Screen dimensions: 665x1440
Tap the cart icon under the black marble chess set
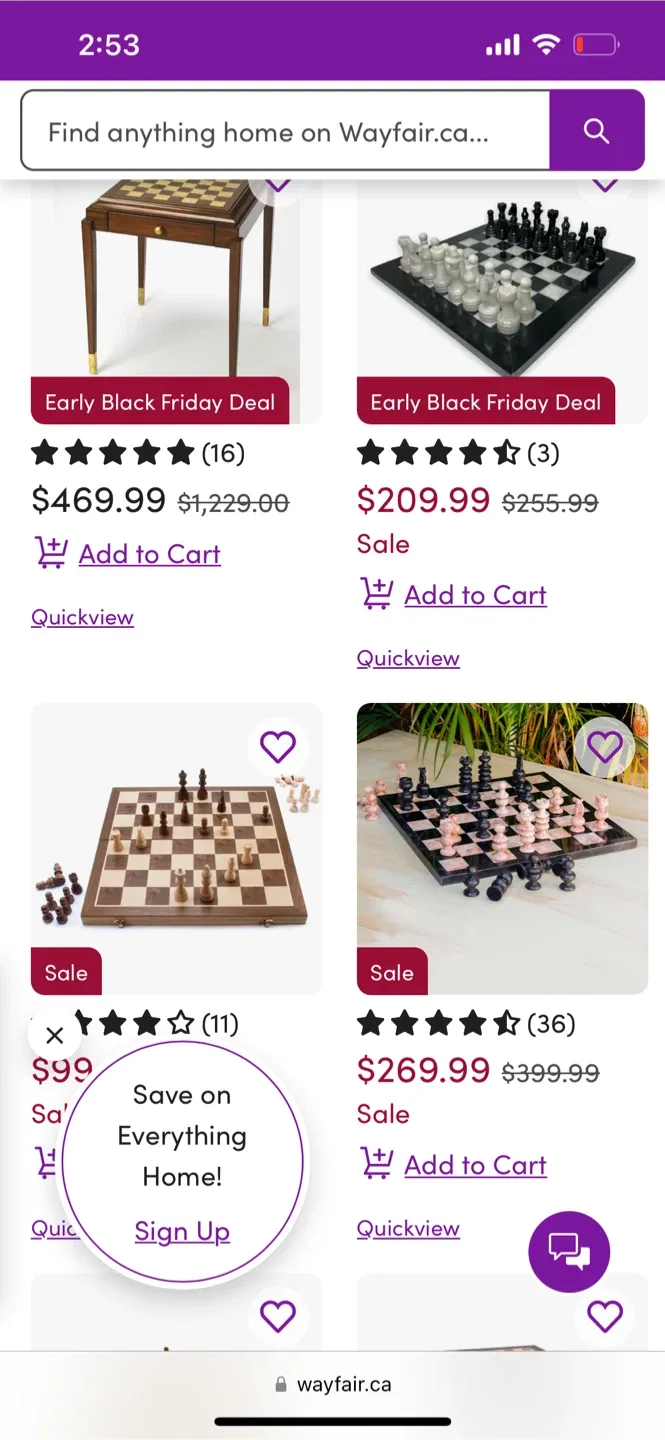[x=377, y=593]
